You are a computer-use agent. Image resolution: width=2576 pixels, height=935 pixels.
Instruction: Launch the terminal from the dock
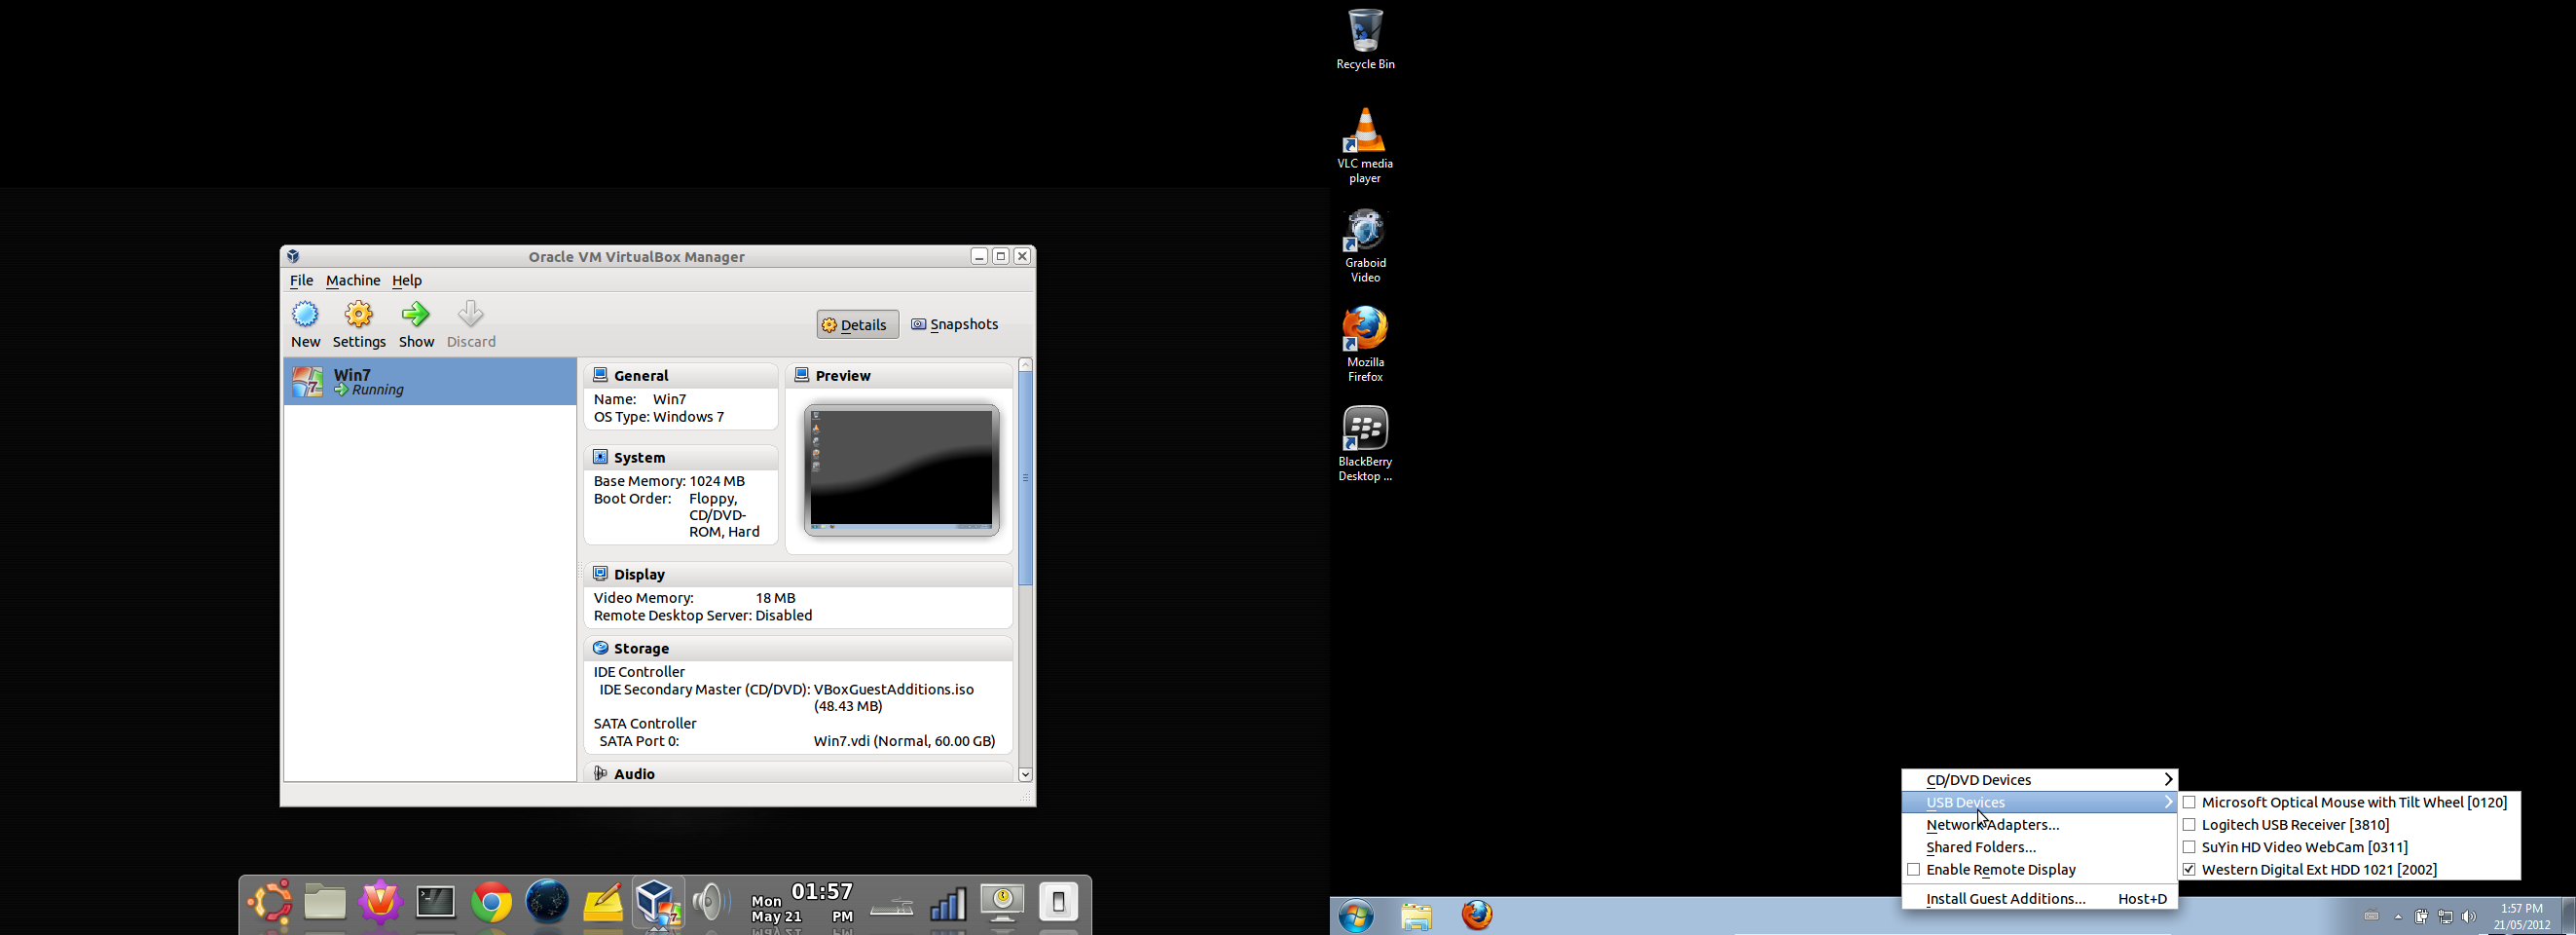pyautogui.click(x=435, y=903)
